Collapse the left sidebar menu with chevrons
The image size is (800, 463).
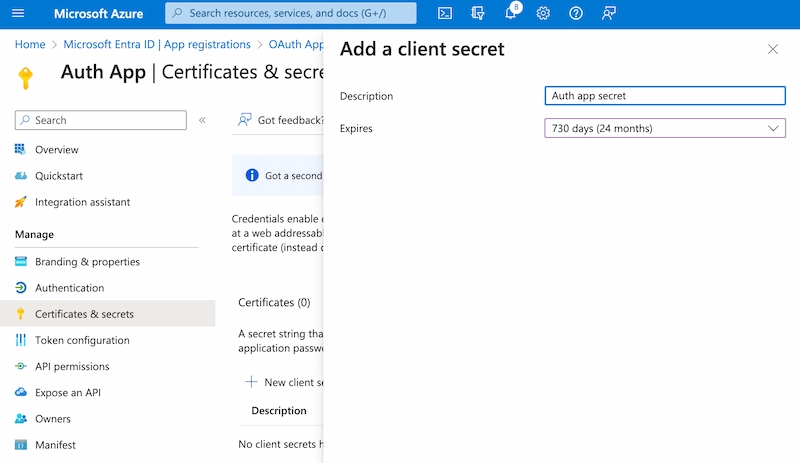202,120
